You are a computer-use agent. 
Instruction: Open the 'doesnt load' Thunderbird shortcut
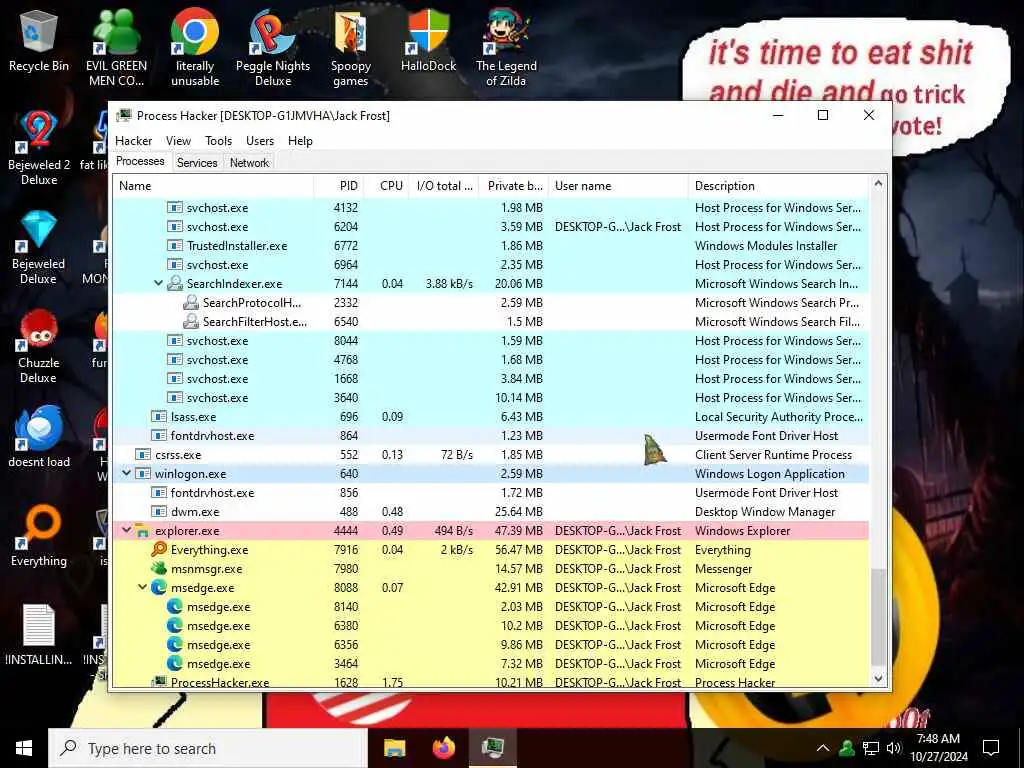tap(39, 436)
